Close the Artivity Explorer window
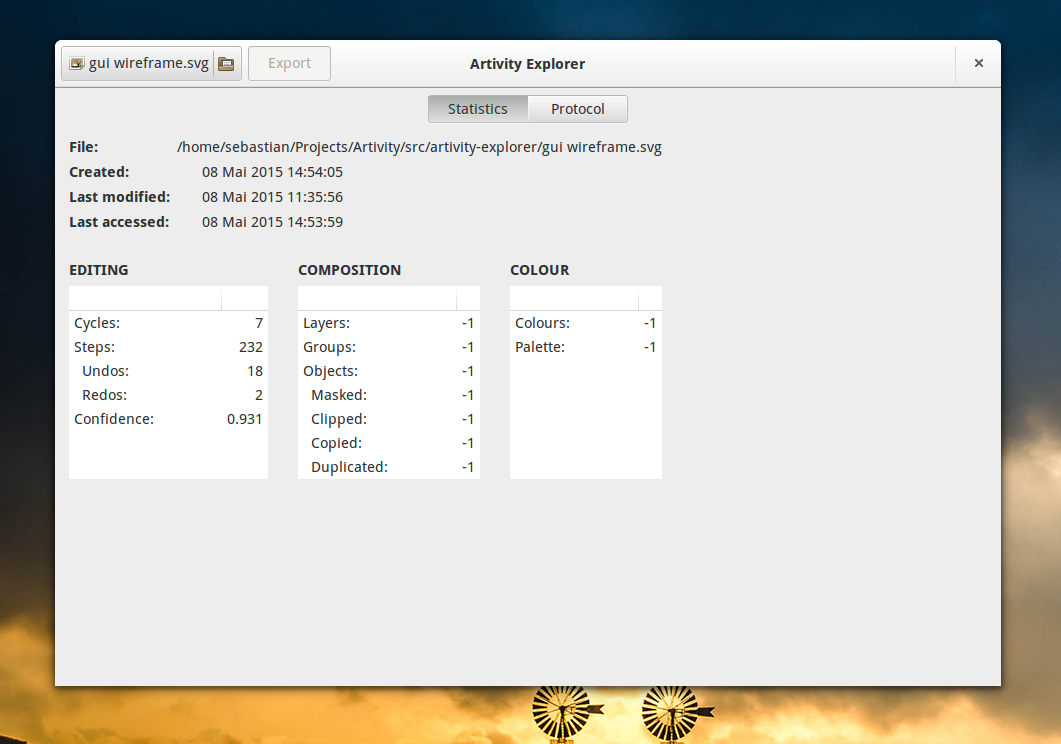Image resolution: width=1061 pixels, height=744 pixels. [978, 63]
